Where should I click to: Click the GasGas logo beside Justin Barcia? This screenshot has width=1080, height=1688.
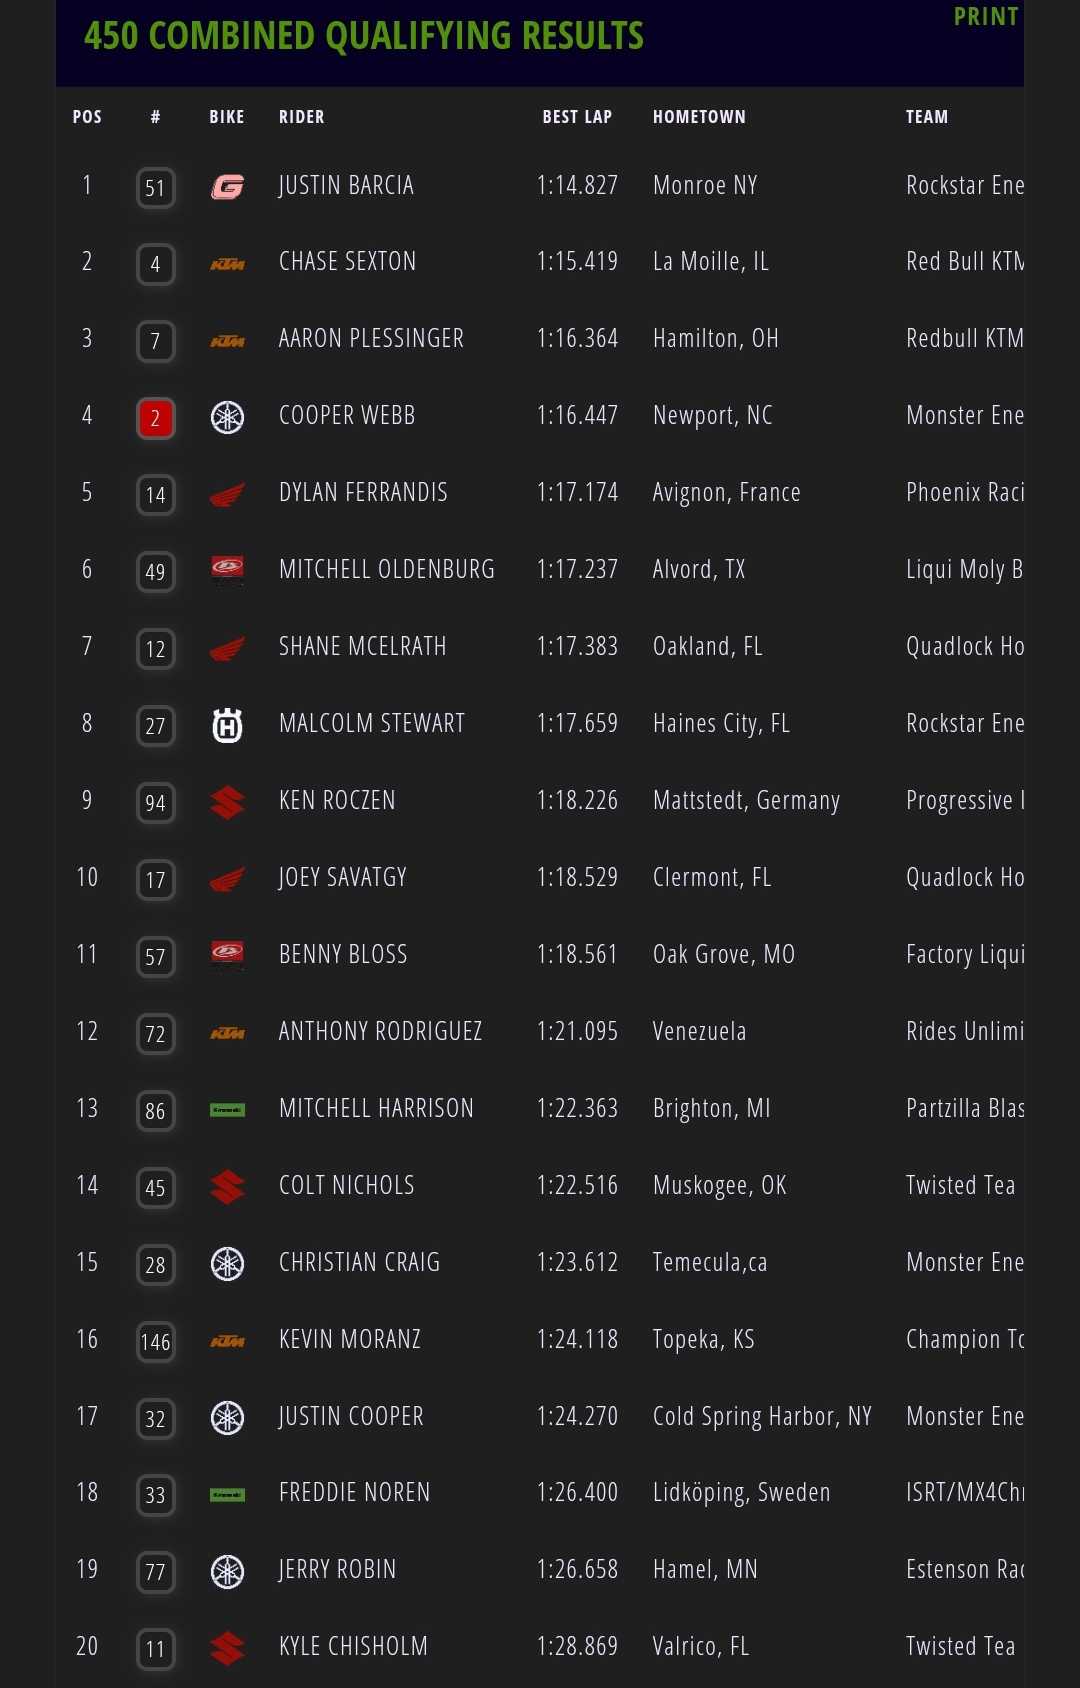(227, 187)
